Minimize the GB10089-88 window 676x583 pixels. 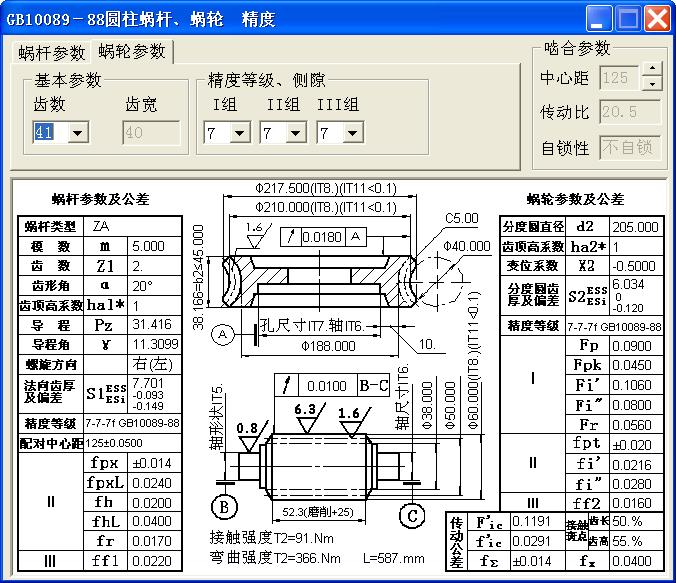click(598, 19)
